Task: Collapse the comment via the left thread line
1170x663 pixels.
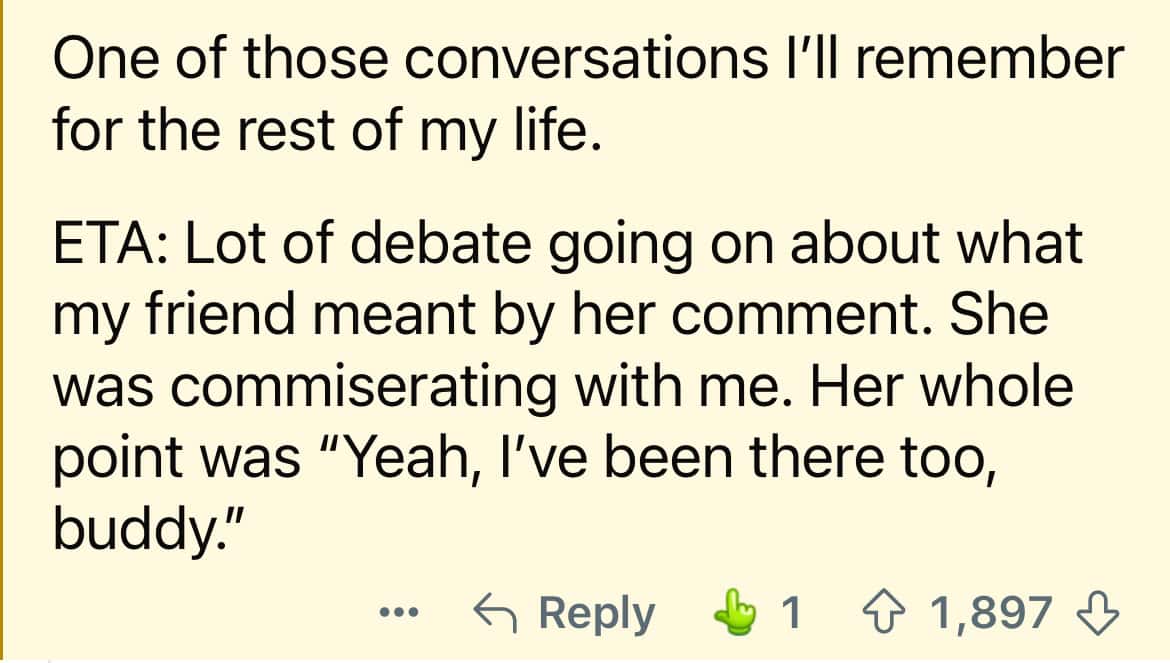Action: 3,330
